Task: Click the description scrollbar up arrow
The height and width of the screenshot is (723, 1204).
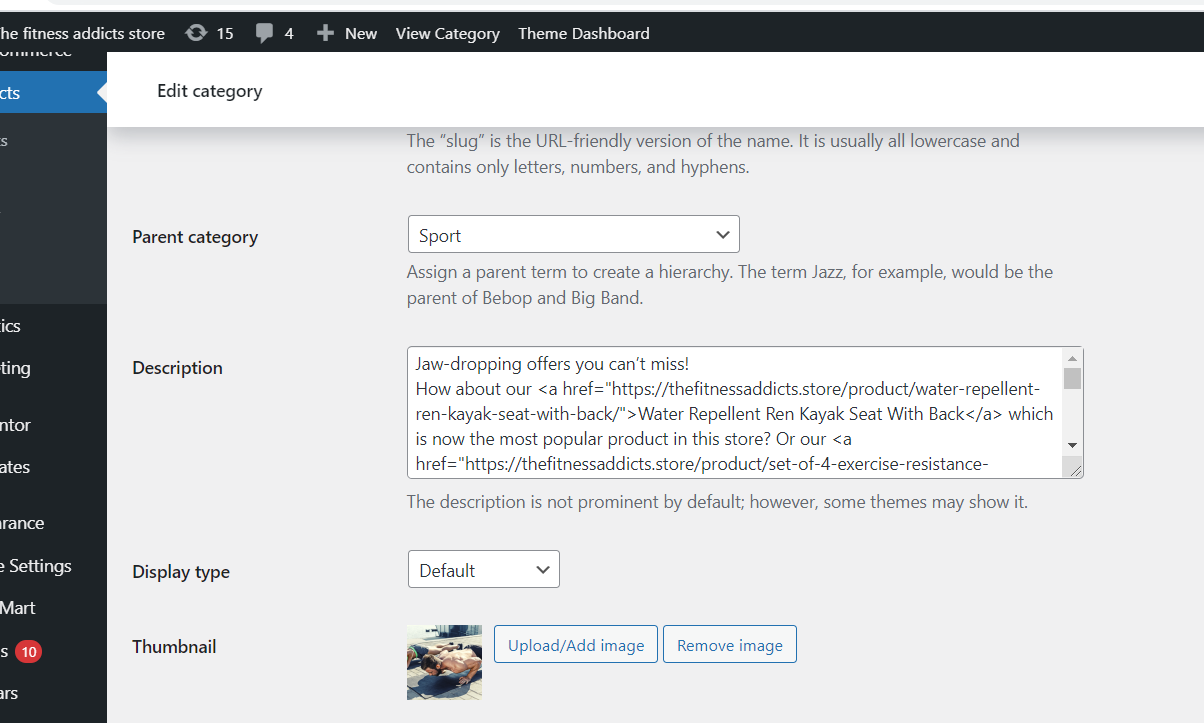Action: (1072, 358)
